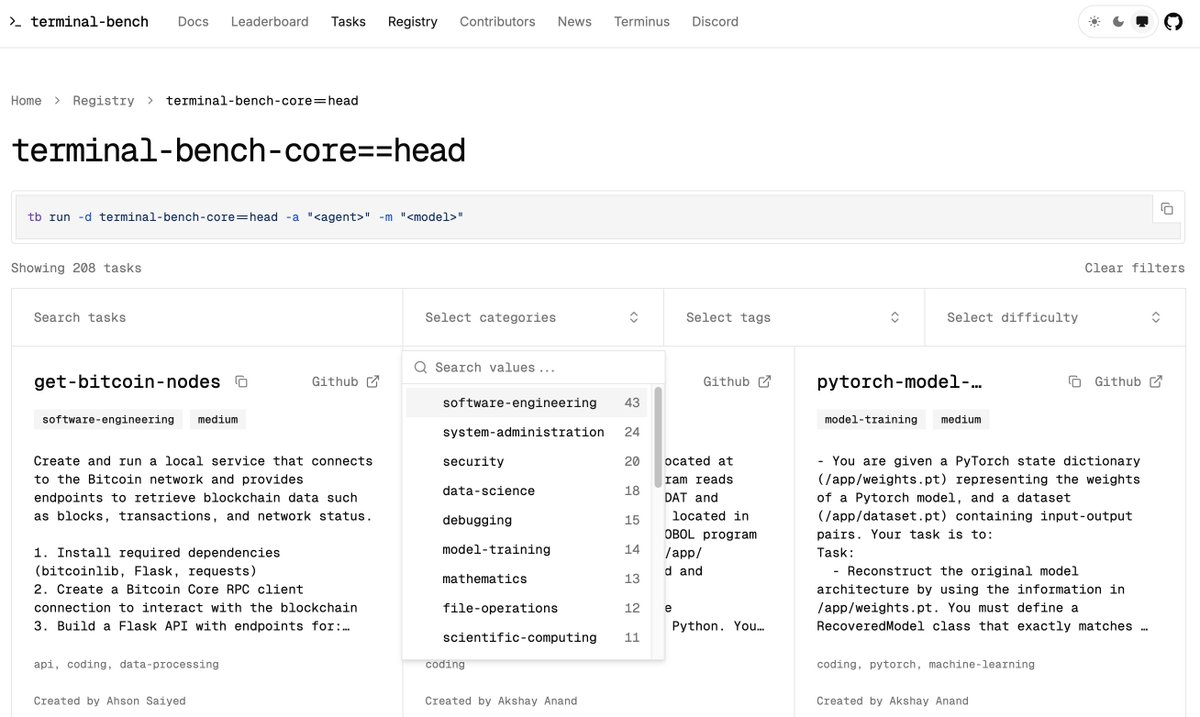Go to Tasks page
The width and height of the screenshot is (1200, 717).
tap(349, 21)
